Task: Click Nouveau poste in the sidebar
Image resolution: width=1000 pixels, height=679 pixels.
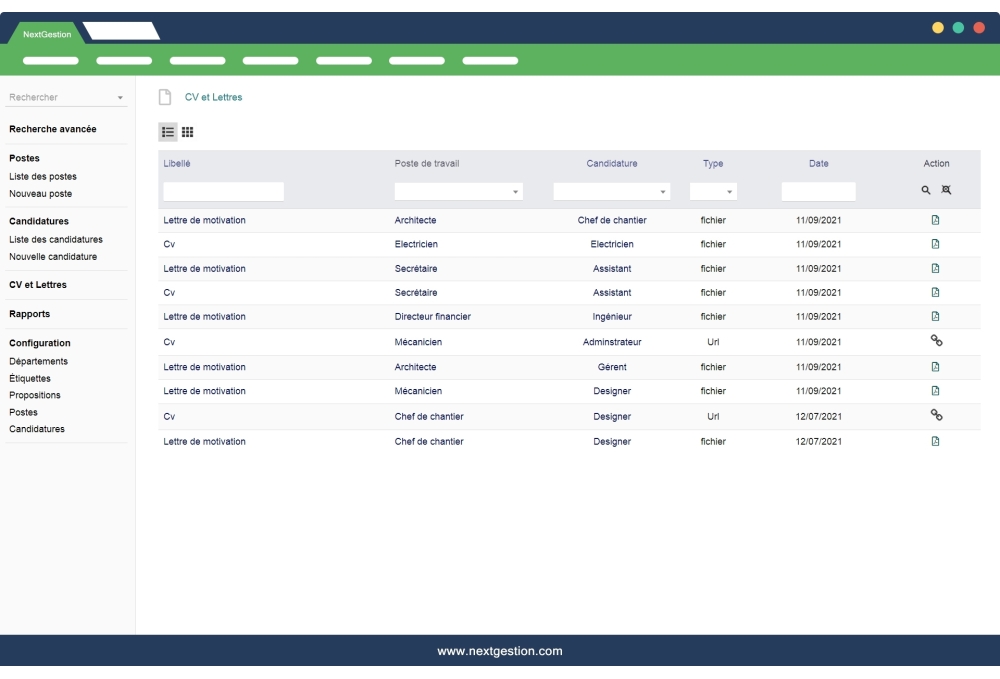Action: pyautogui.click(x=40, y=193)
